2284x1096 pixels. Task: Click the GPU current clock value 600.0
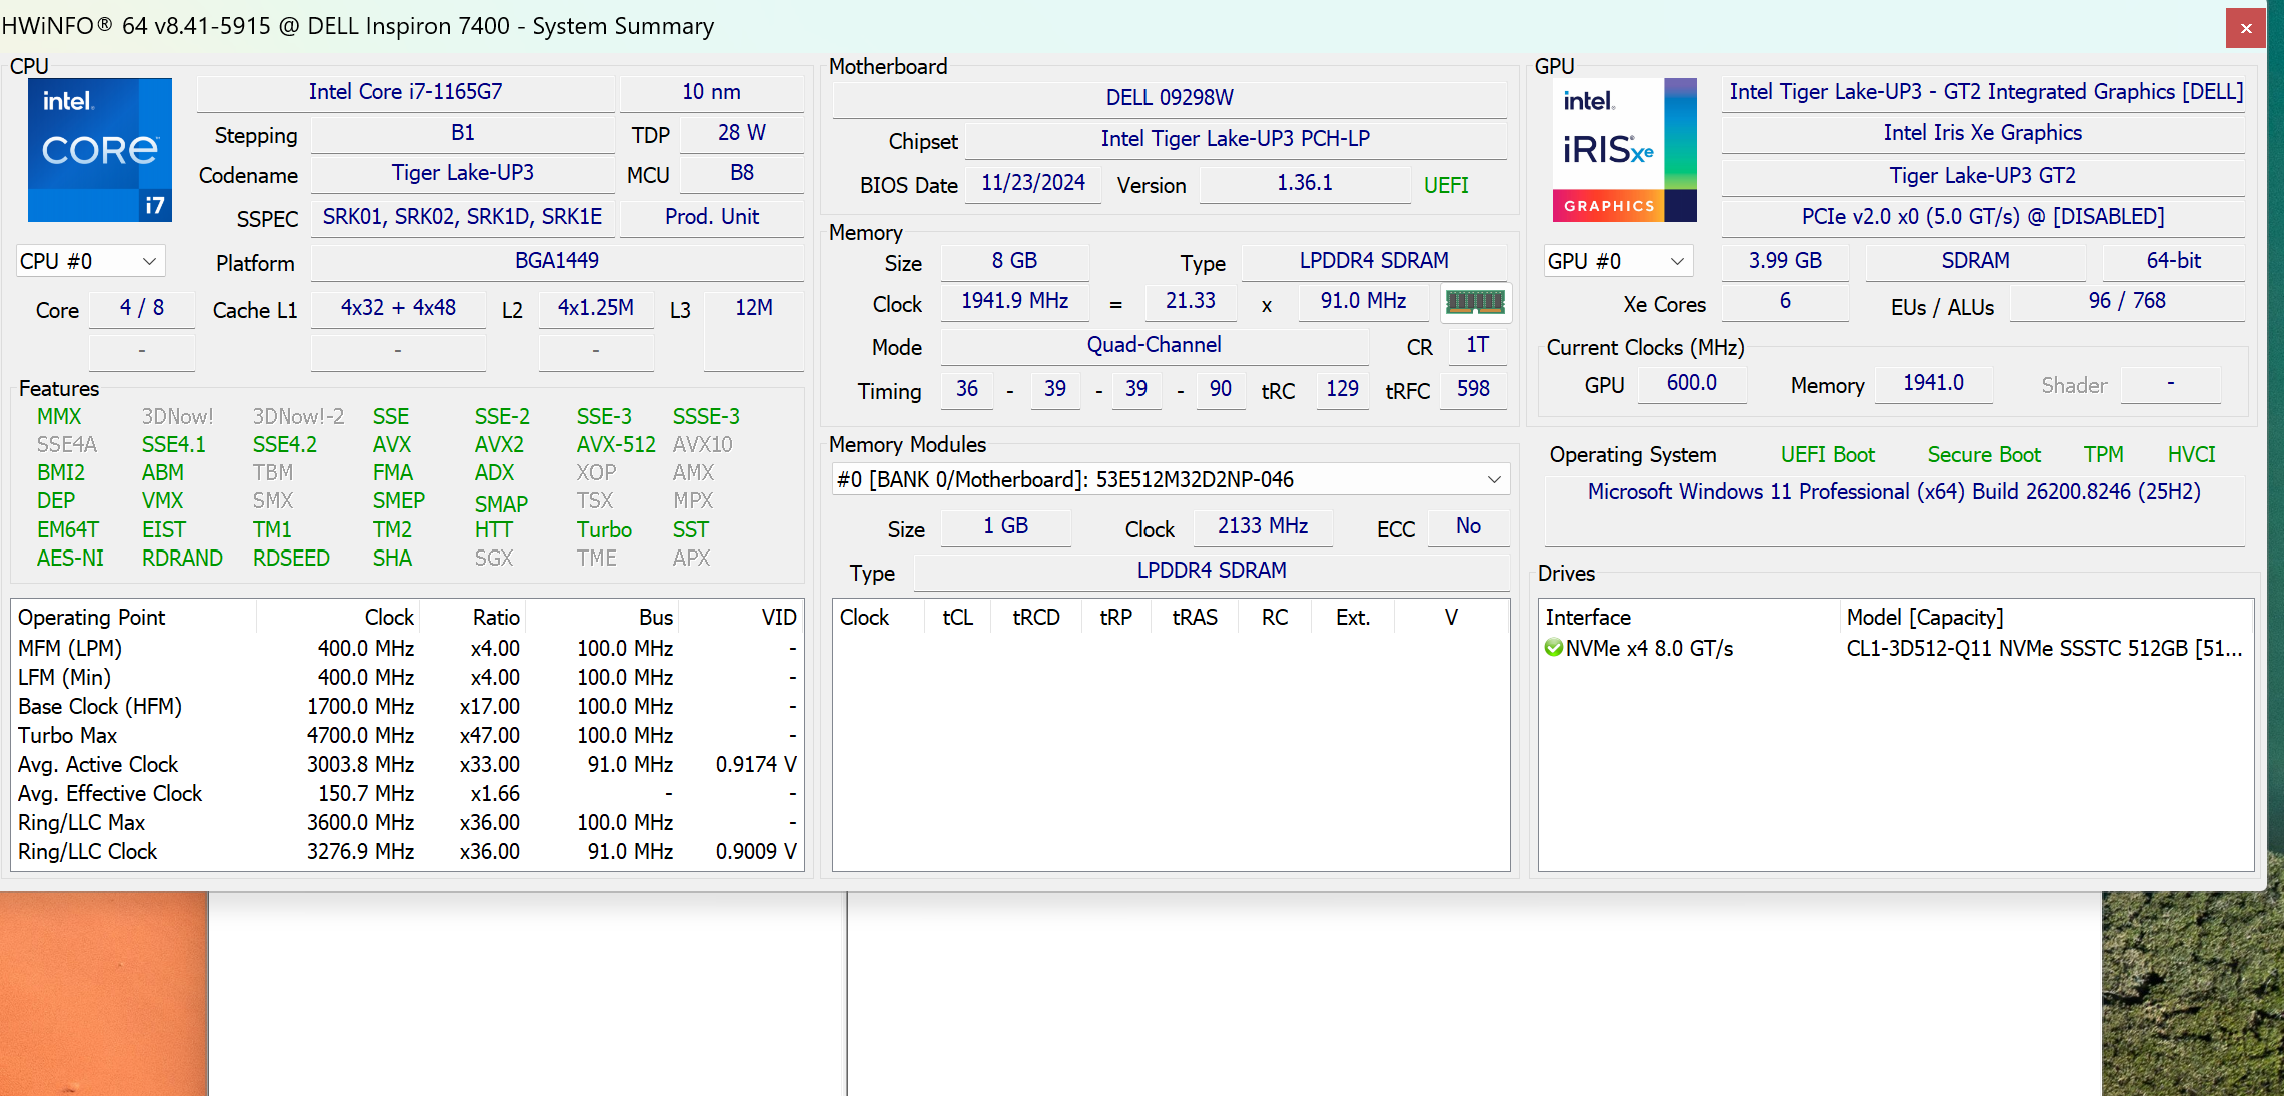point(1692,383)
